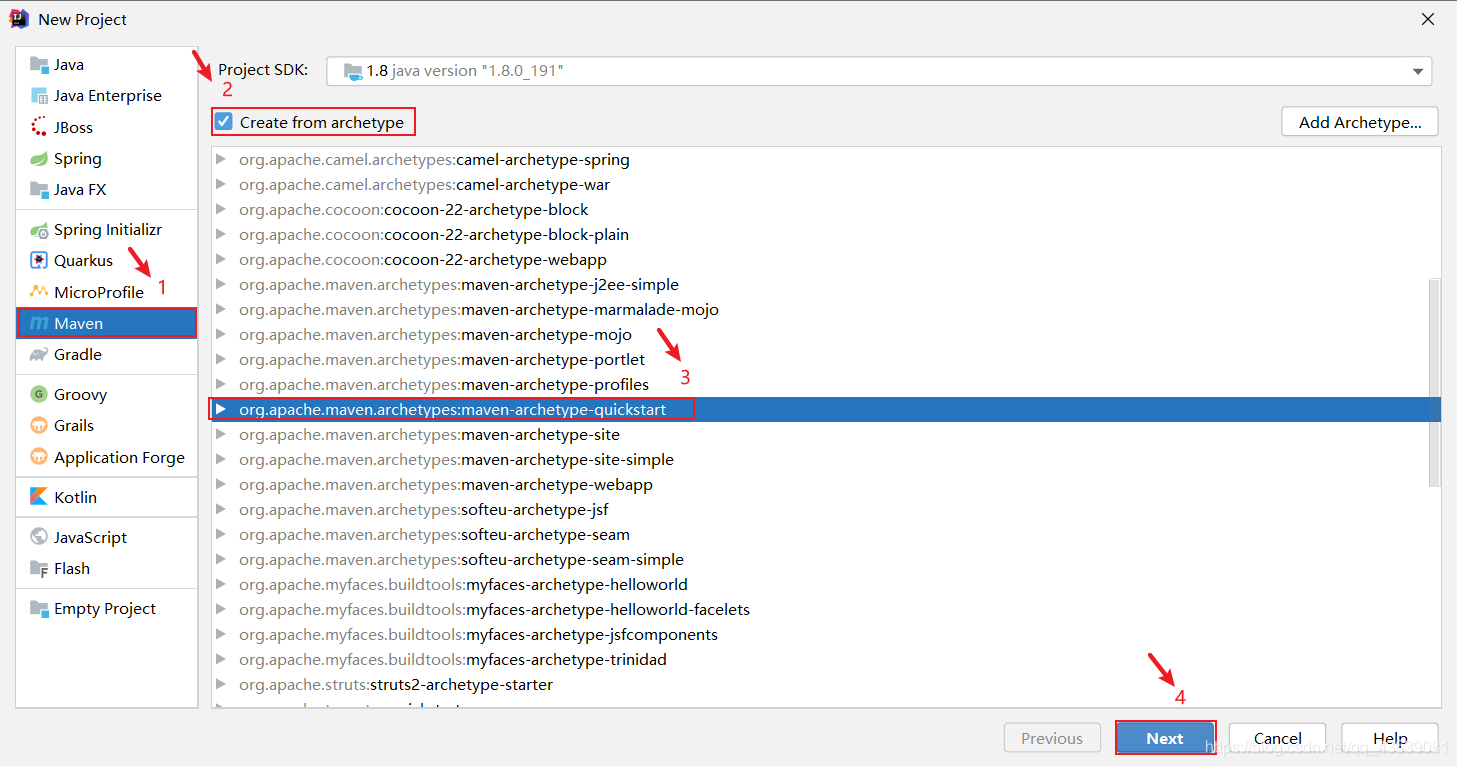Select softeu-archetype-seam-simple archetype

(x=826, y=560)
